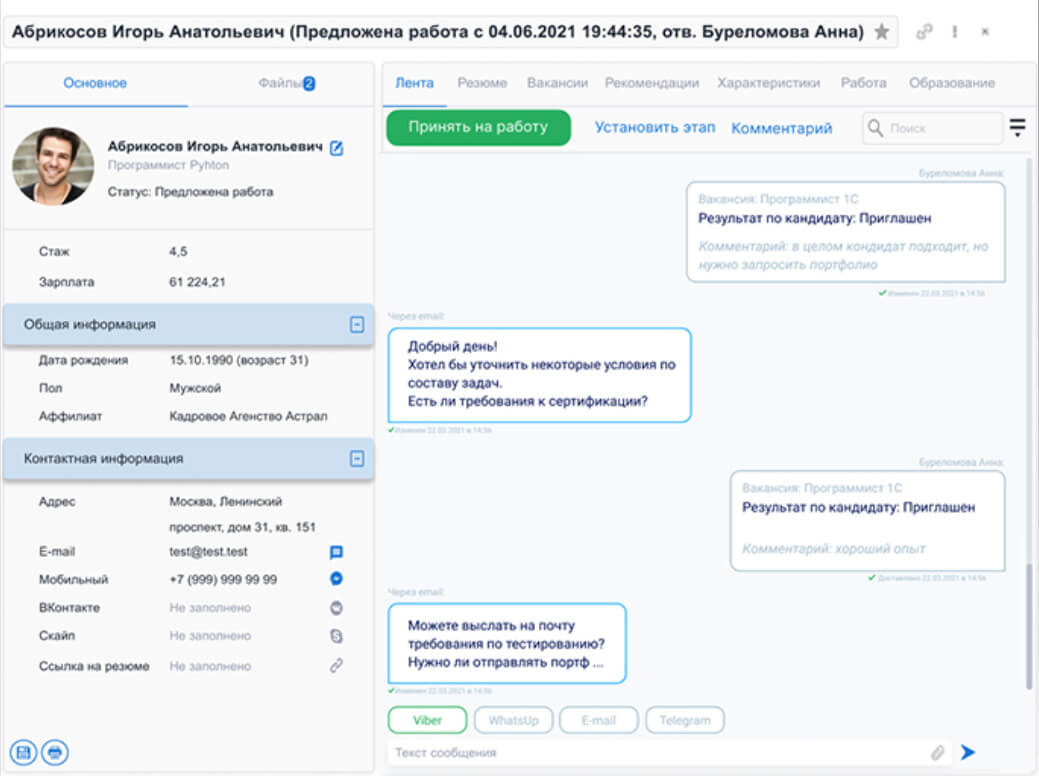Add a Комментарий
Image resolution: width=1039 pixels, height=776 pixels.
click(x=781, y=128)
